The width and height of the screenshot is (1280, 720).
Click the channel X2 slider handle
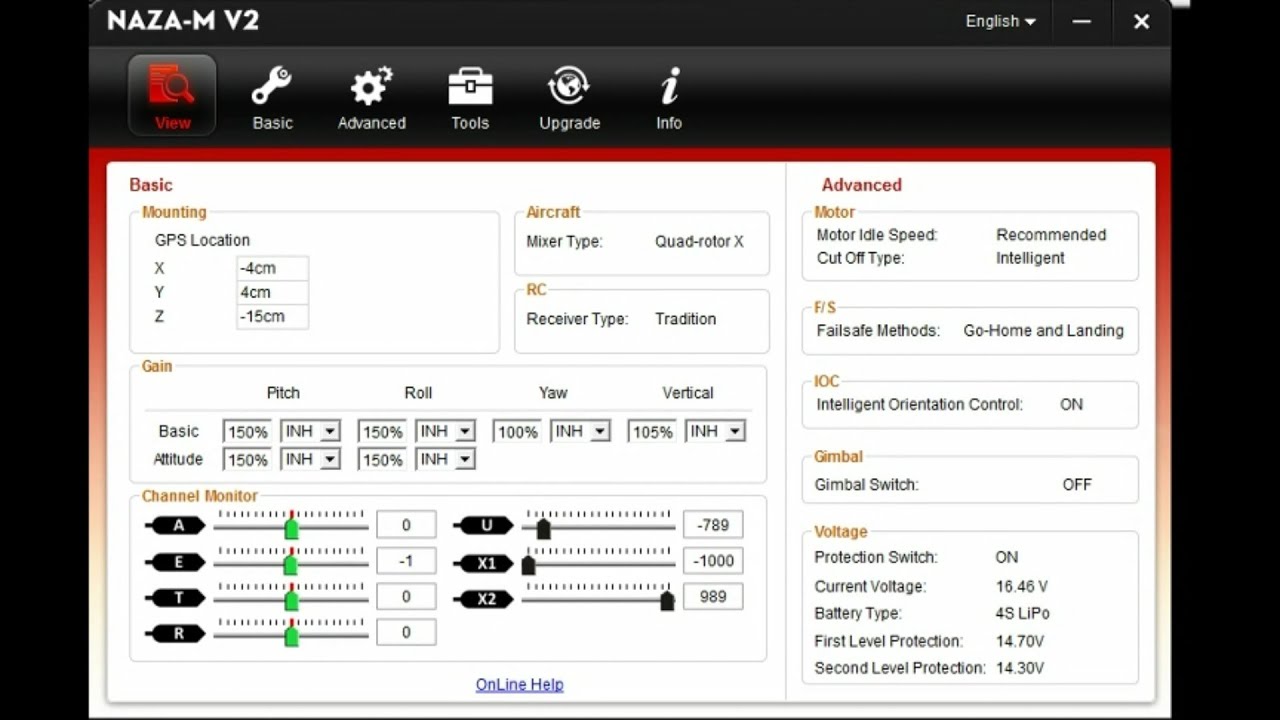(x=667, y=600)
